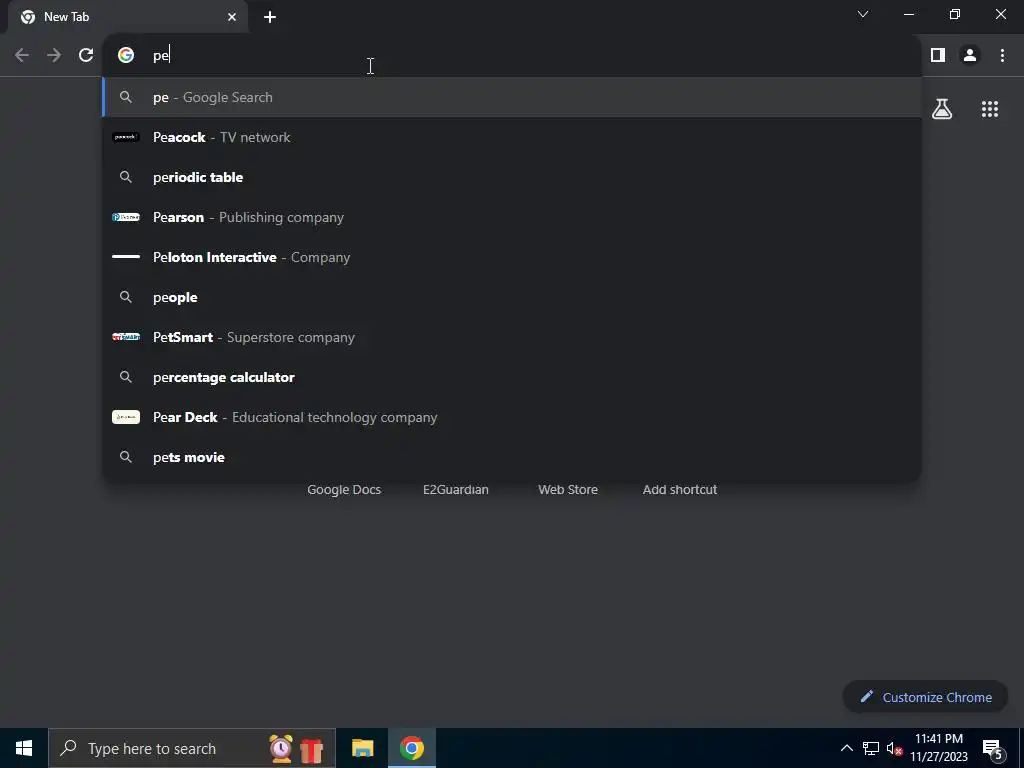Click the Peacock logo thumbnail
The image size is (1024, 768).
pyautogui.click(x=126, y=137)
